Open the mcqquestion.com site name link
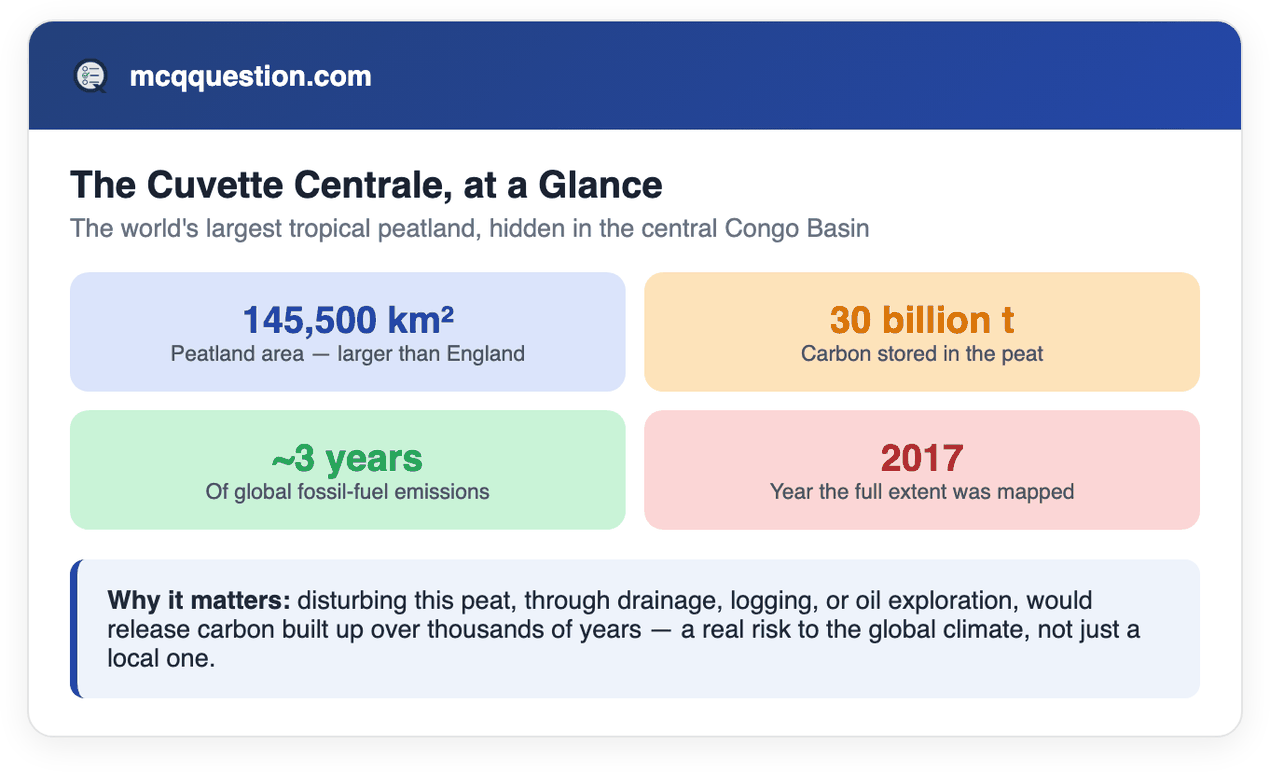The height and width of the screenshot is (772, 1270). click(250, 76)
